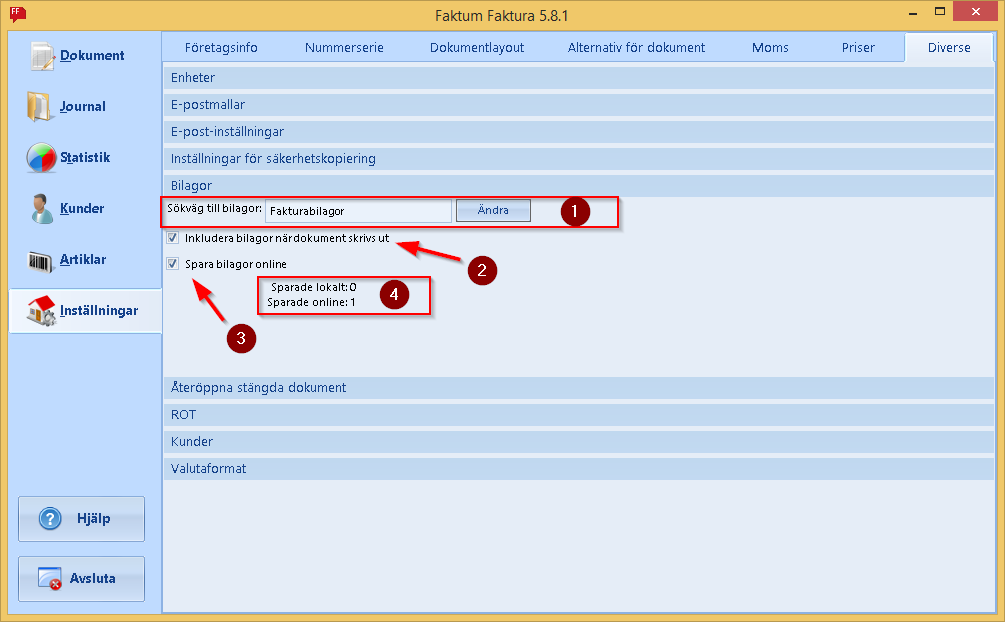This screenshot has width=1005, height=622.
Task: Expand the 'Återöppna stängda dokument' section
Action: 579,387
